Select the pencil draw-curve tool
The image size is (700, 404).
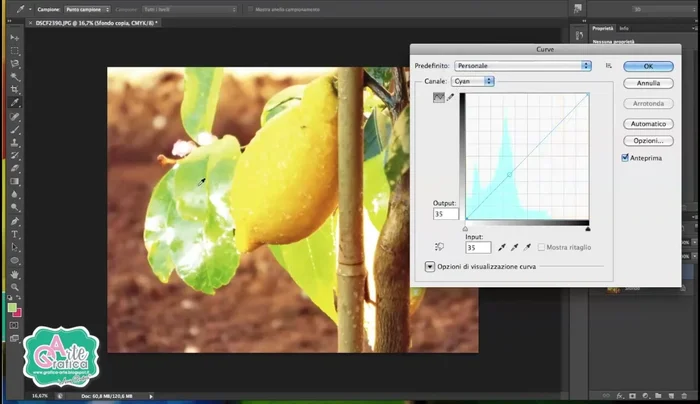click(450, 97)
